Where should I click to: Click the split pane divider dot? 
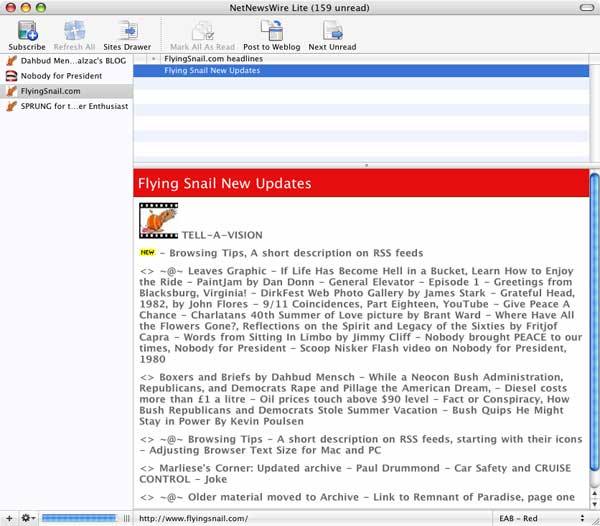(x=366, y=166)
